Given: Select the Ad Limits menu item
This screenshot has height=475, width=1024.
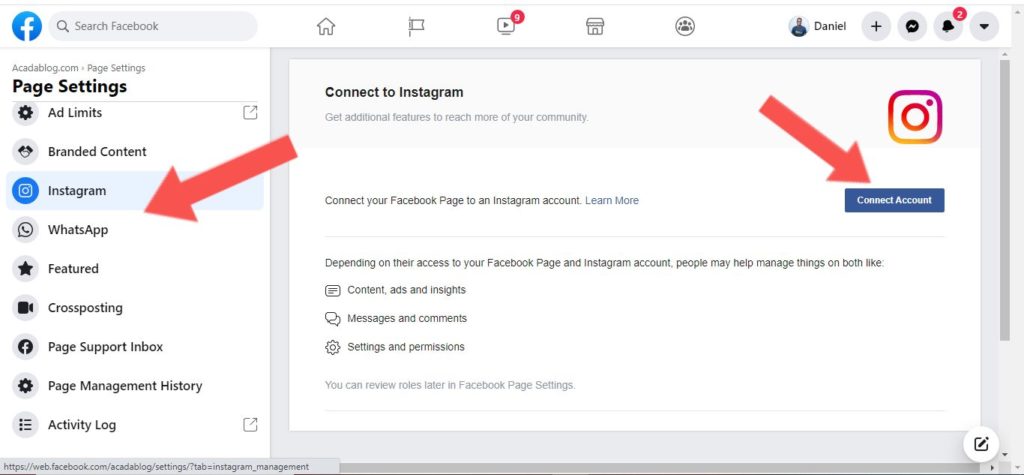Looking at the screenshot, I should (x=135, y=113).
